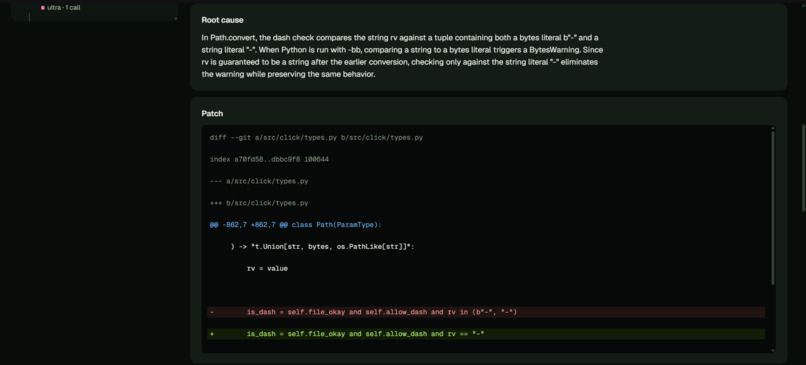Click the 'index a70fd58..dbbc9f8 100644' line
Screen dimensions: 806x365
pos(269,159)
